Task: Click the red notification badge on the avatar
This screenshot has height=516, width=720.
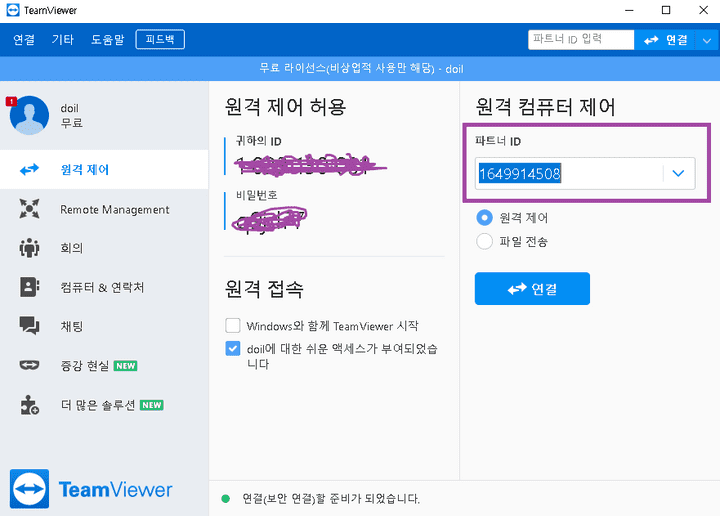Action: coord(11,101)
